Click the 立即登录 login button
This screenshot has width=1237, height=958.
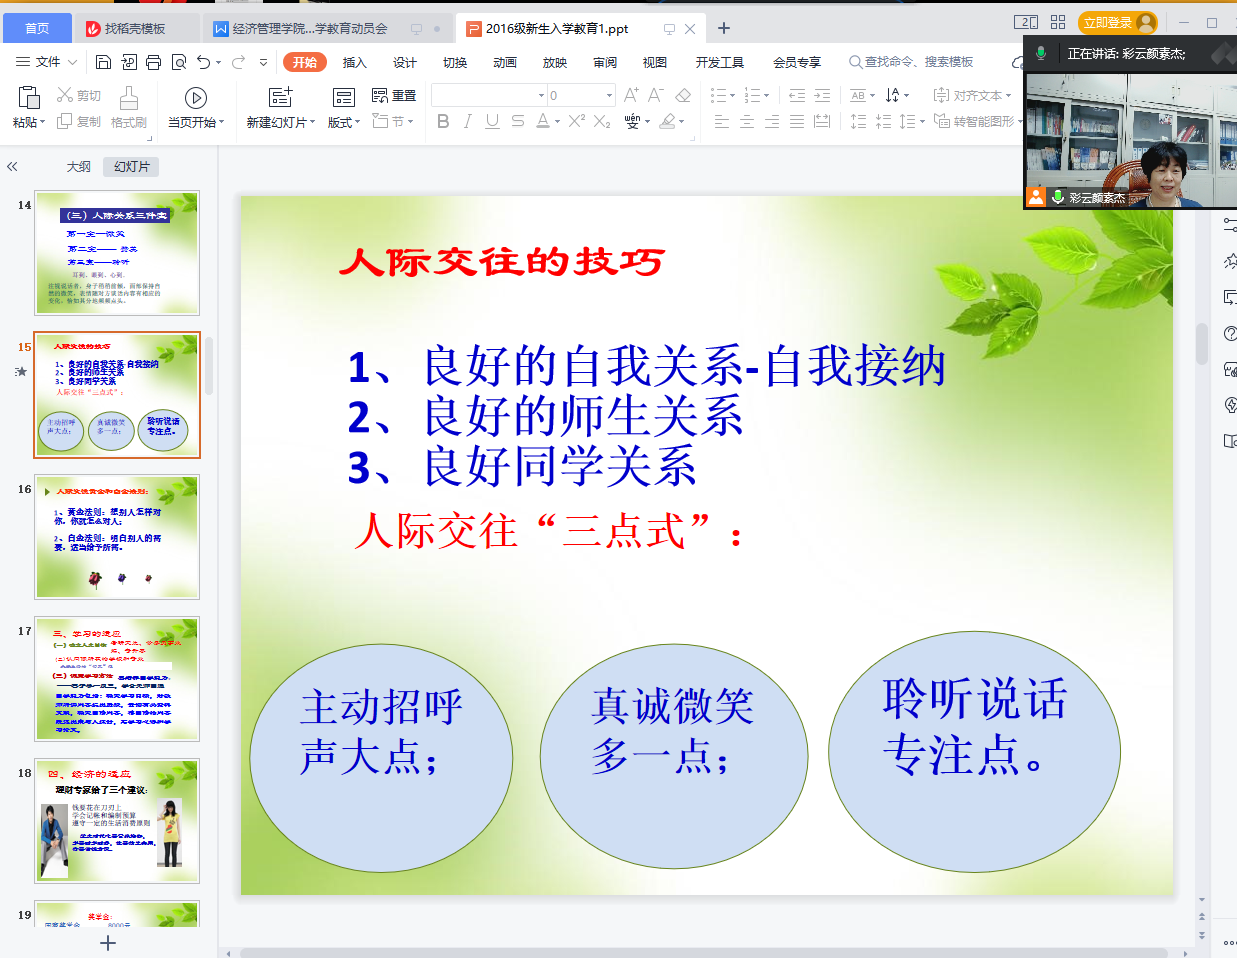(1108, 22)
